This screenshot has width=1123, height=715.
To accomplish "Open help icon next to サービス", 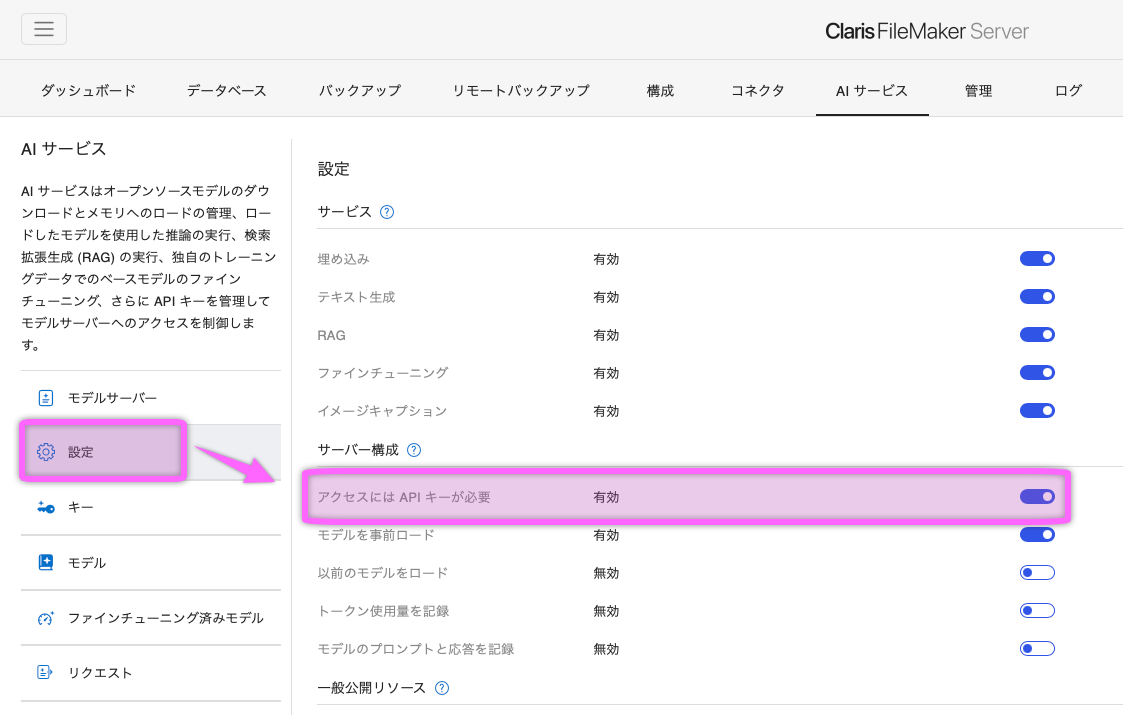I will 387,212.
